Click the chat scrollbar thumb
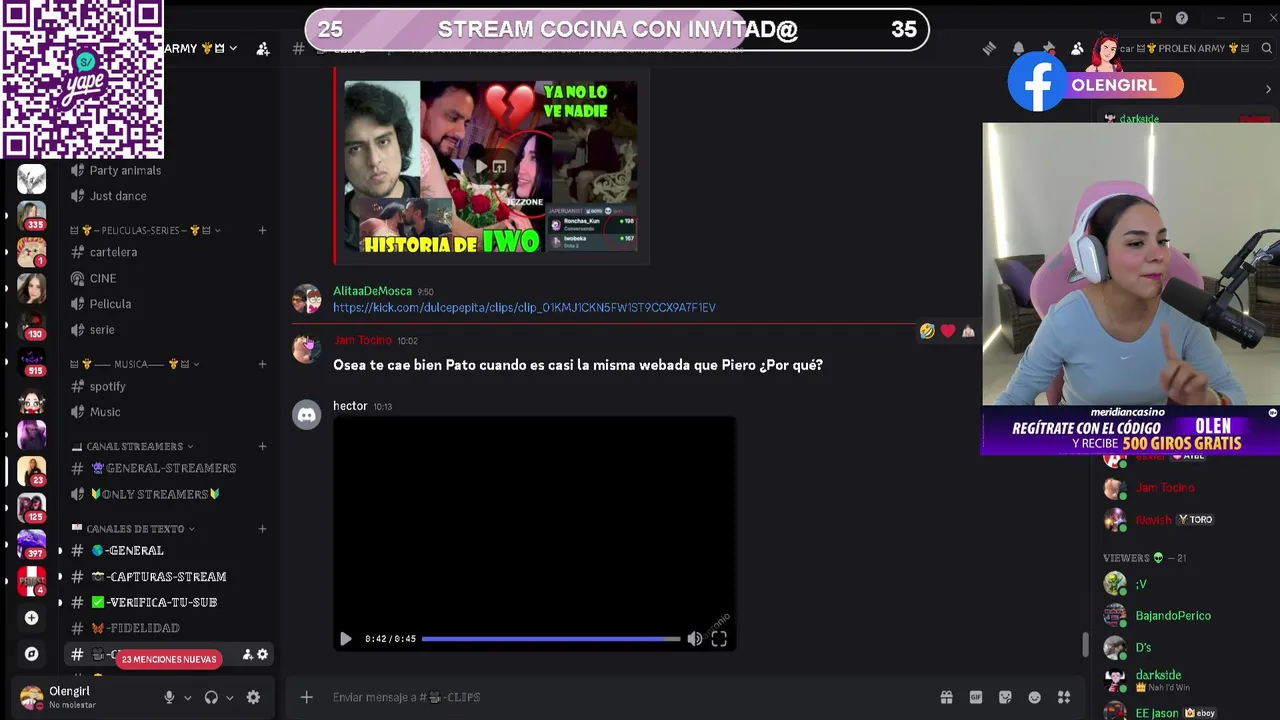This screenshot has height=720, width=1280. click(x=1085, y=645)
